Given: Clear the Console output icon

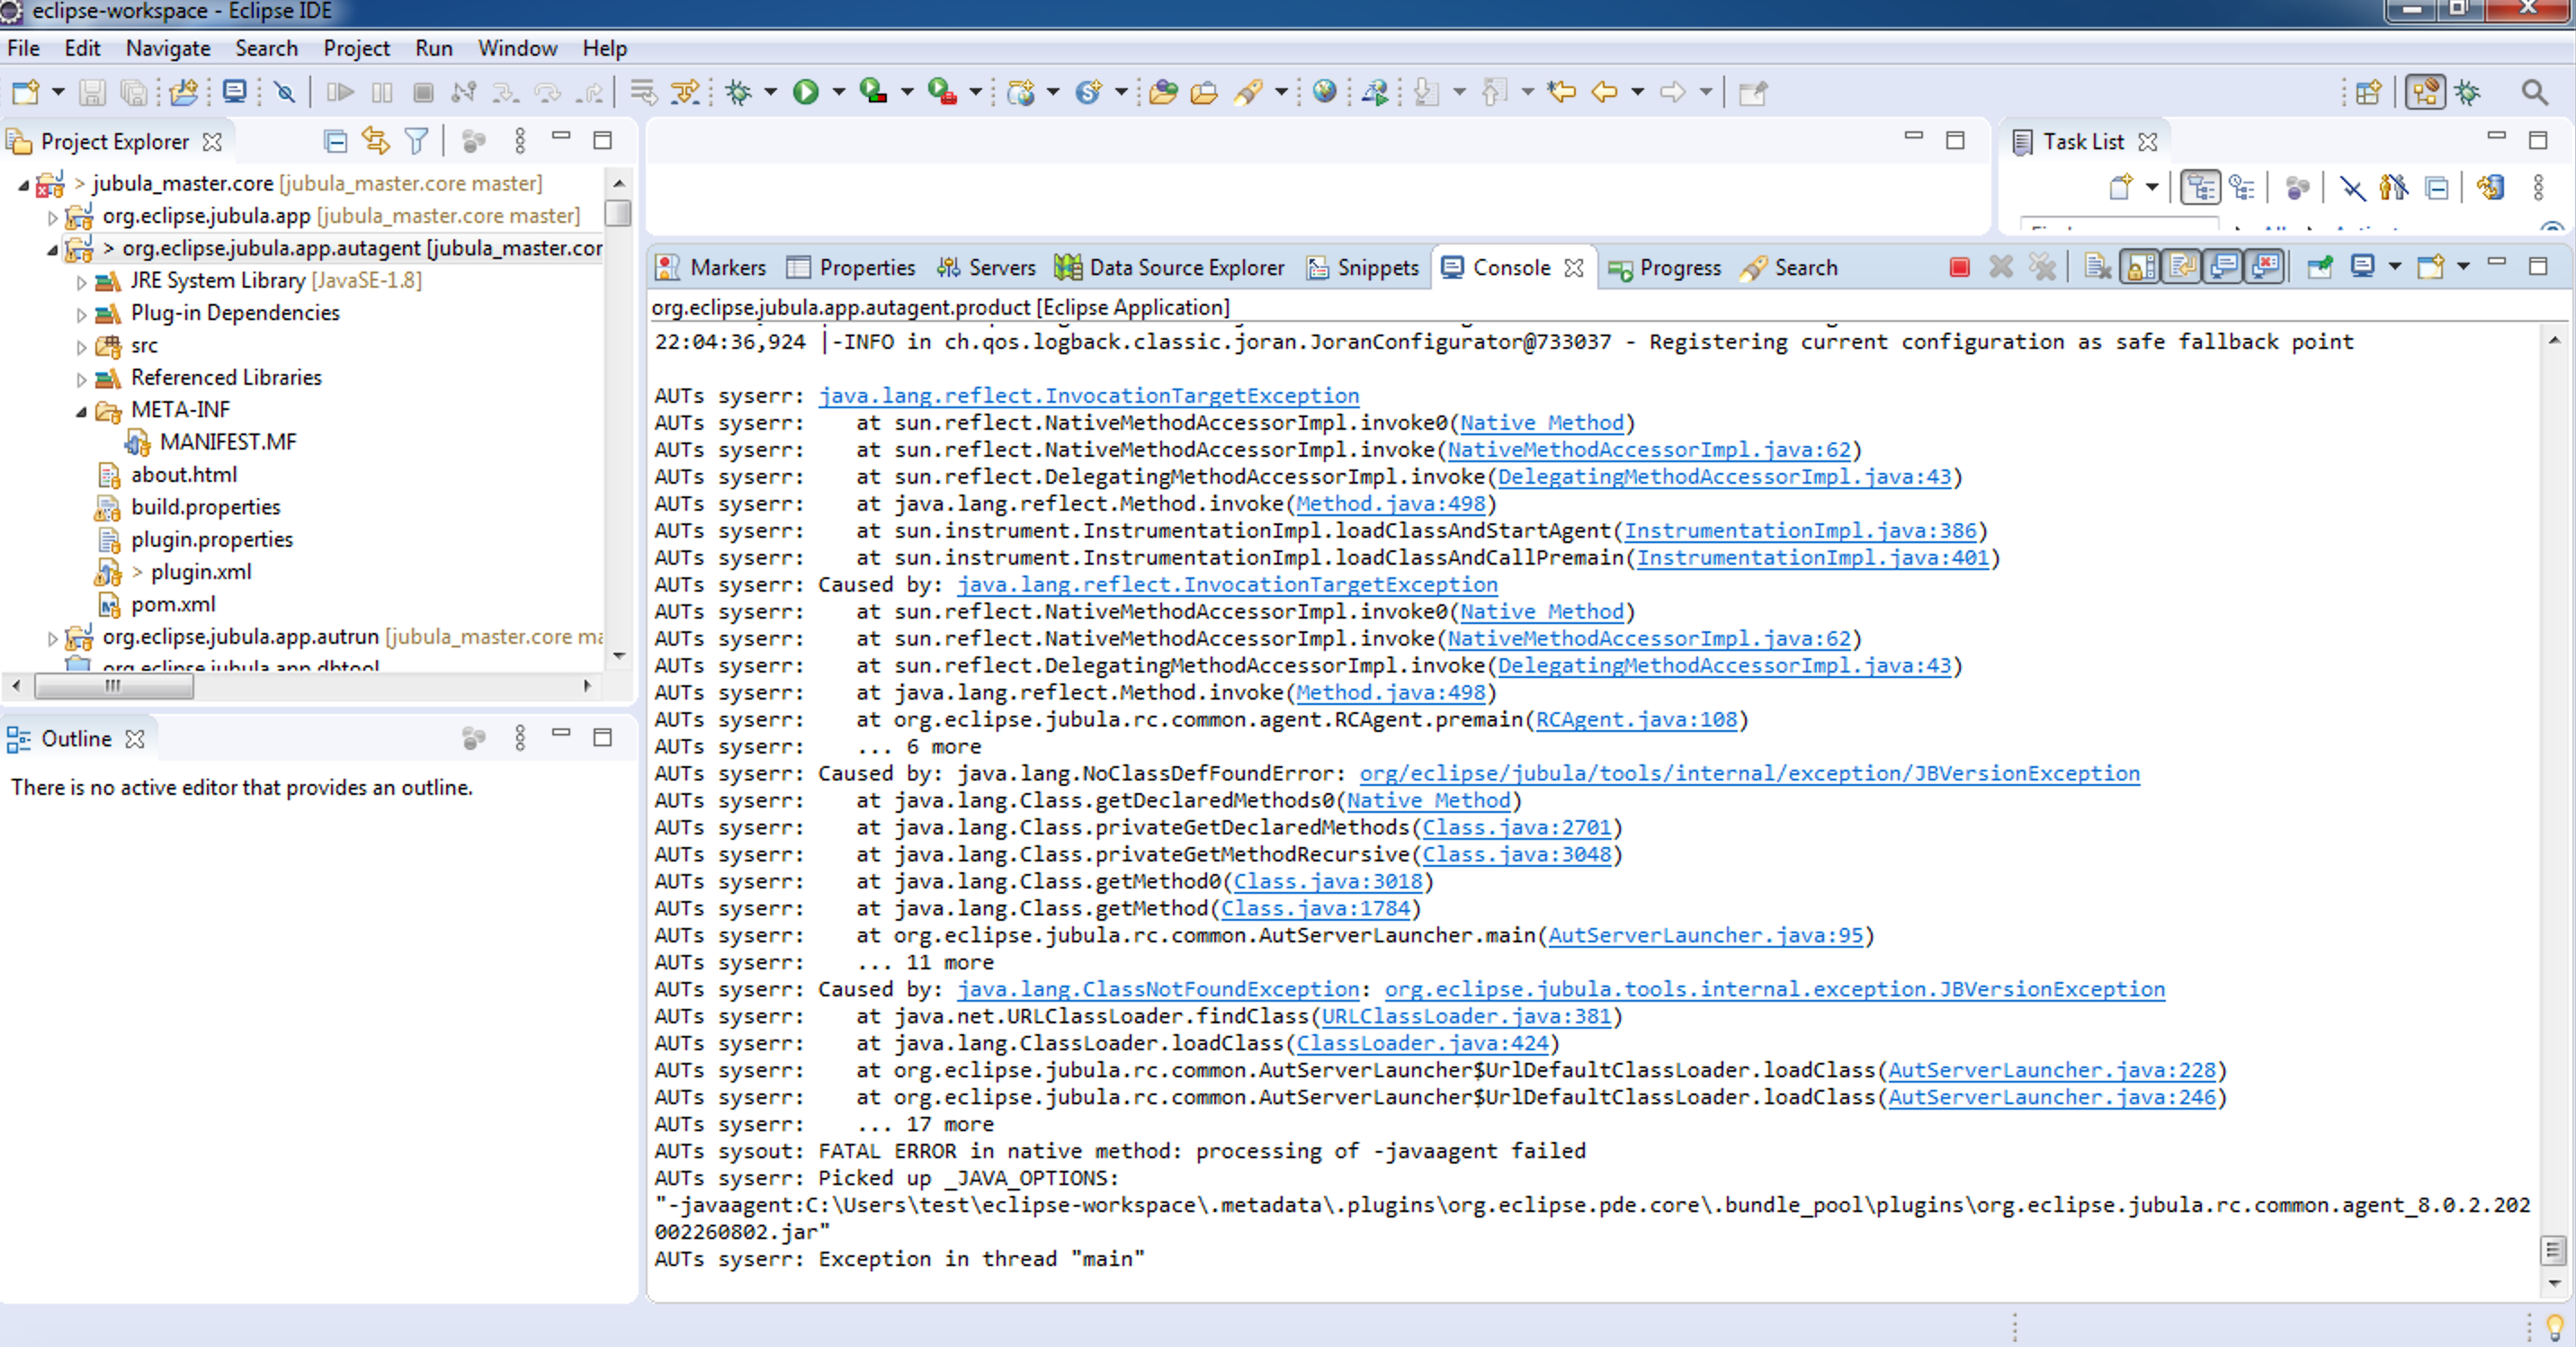Looking at the screenshot, I should pyautogui.click(x=2098, y=267).
